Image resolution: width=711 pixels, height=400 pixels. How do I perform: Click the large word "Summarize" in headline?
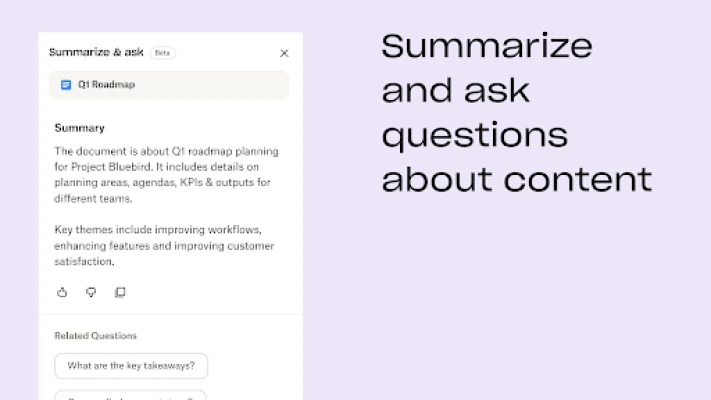(x=487, y=46)
